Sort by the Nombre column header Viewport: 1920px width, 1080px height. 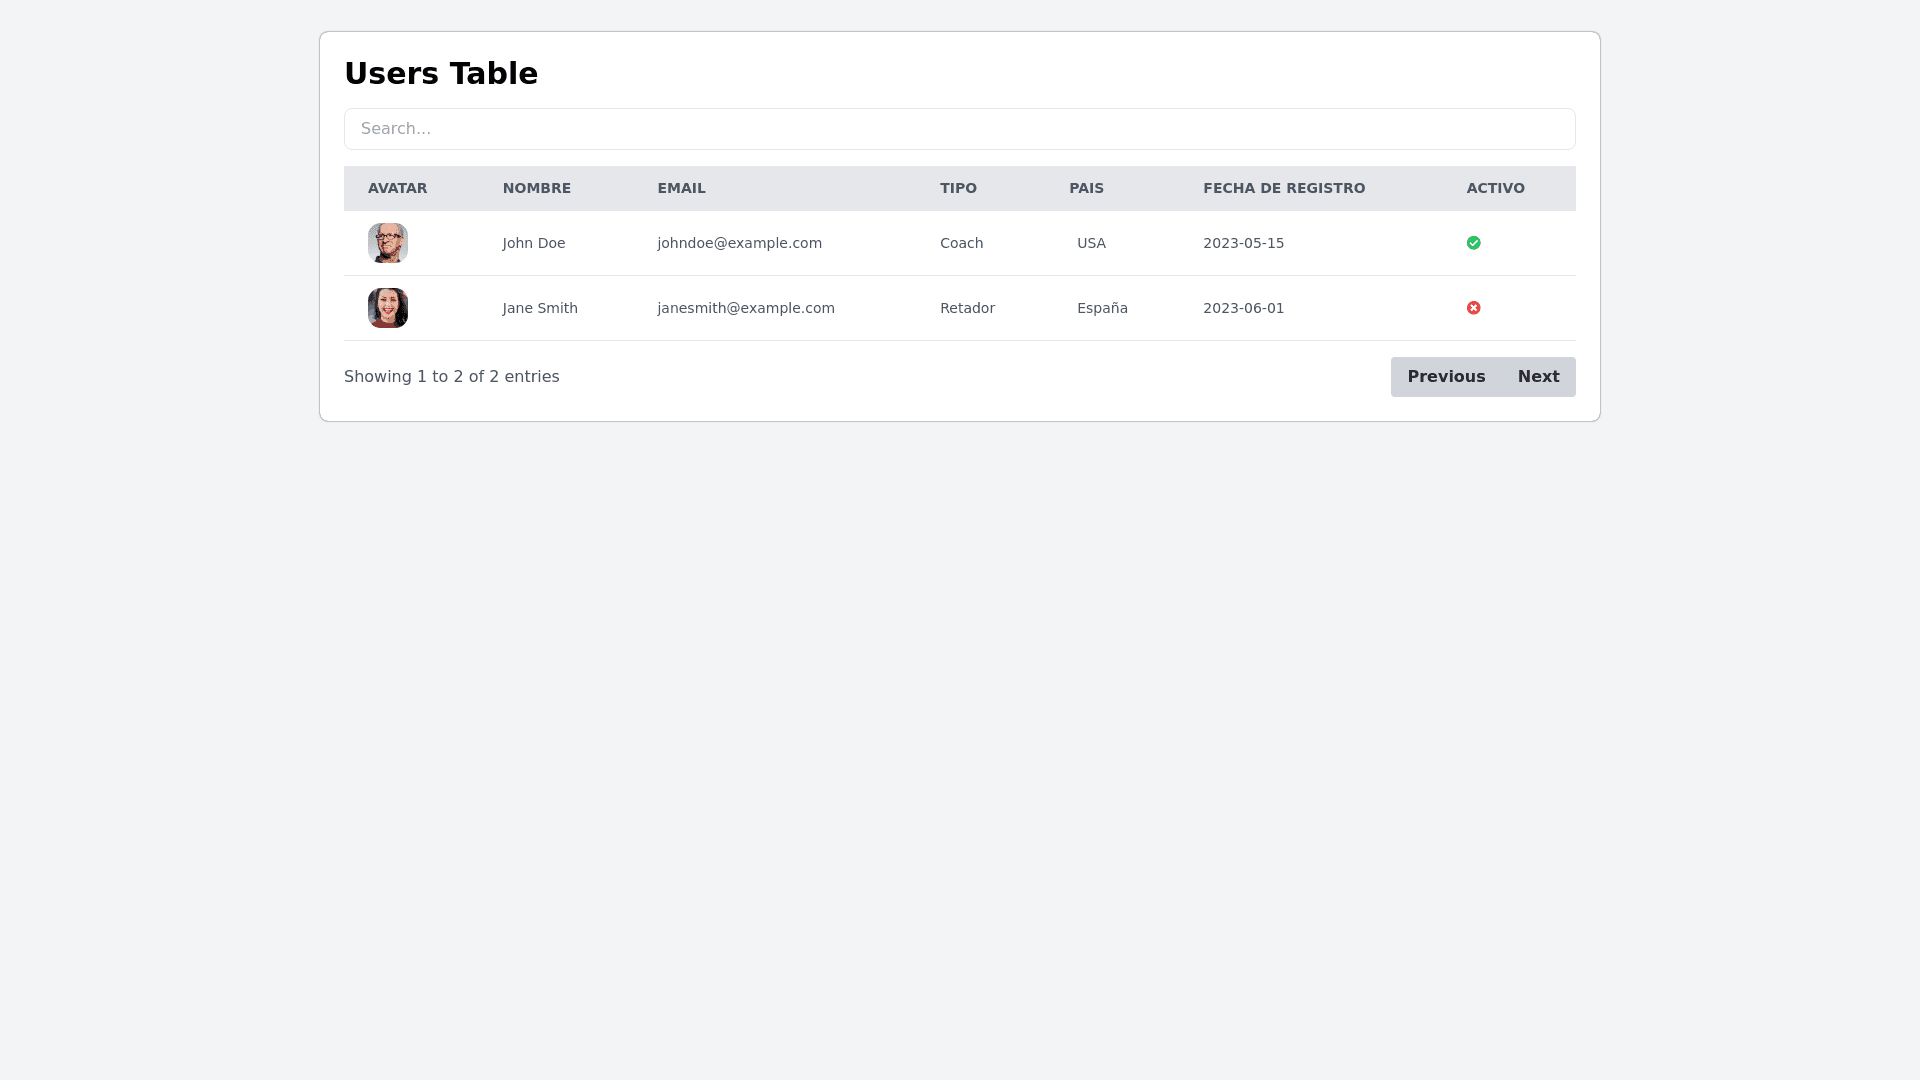pyautogui.click(x=536, y=188)
